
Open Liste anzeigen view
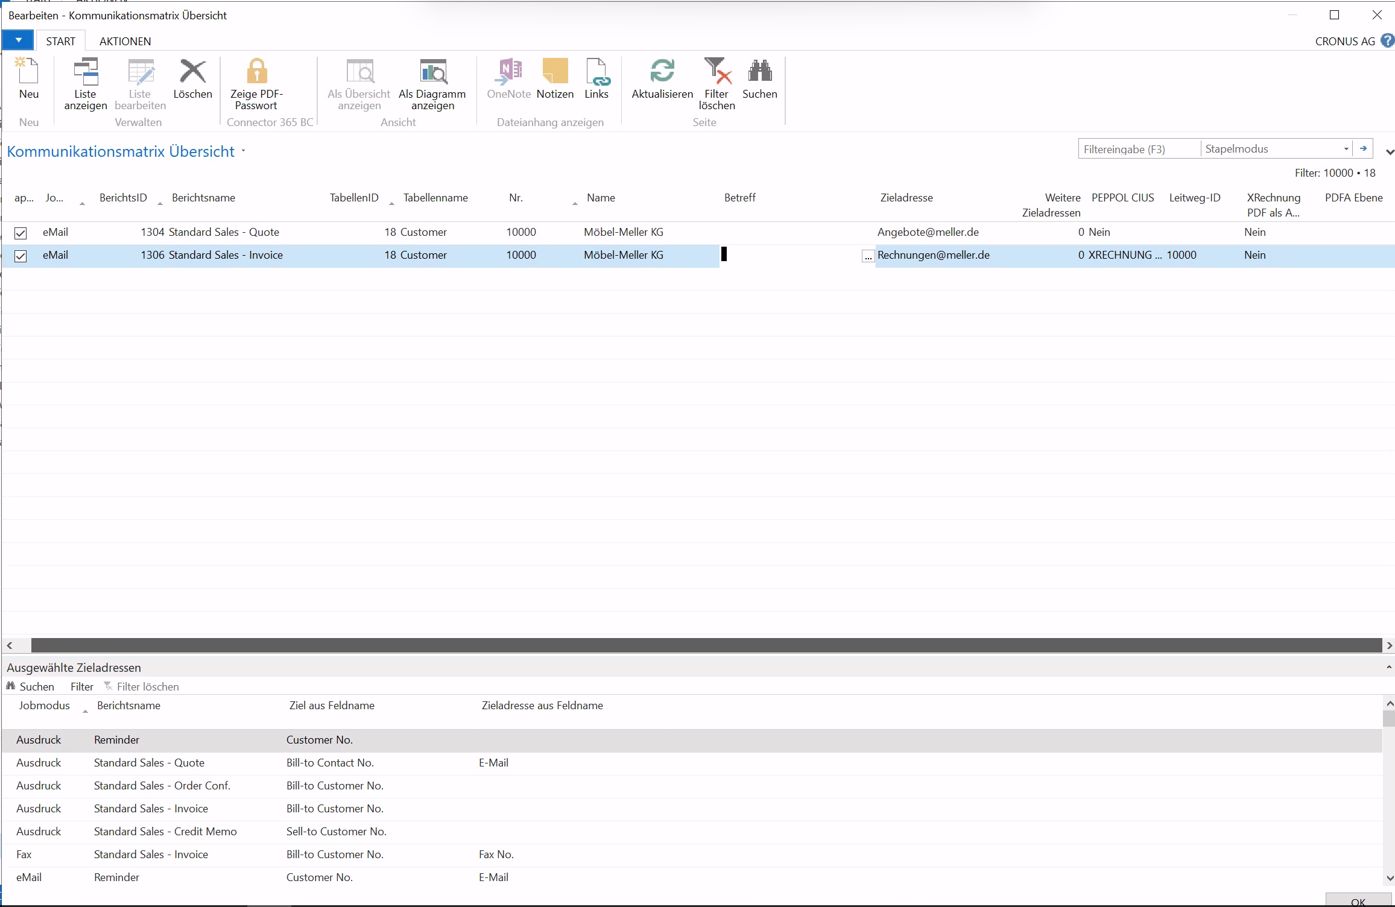(x=85, y=84)
